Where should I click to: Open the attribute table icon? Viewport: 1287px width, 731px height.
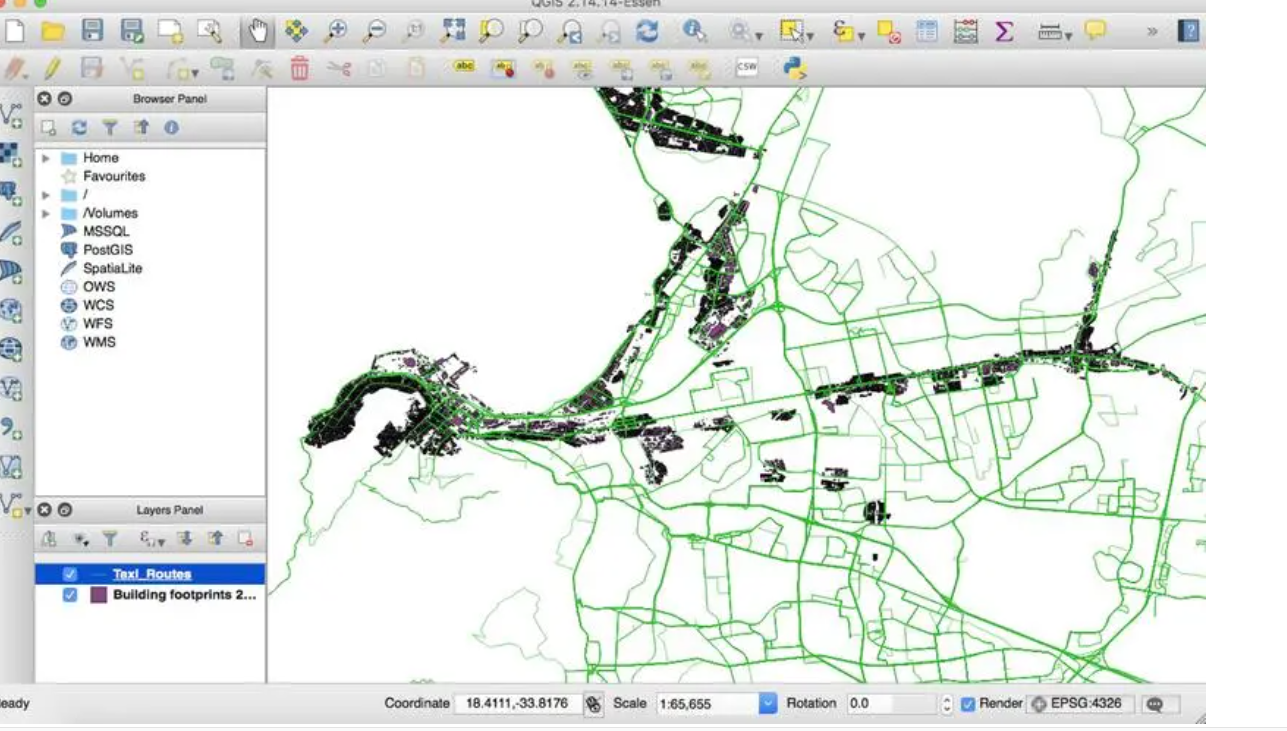click(x=927, y=32)
